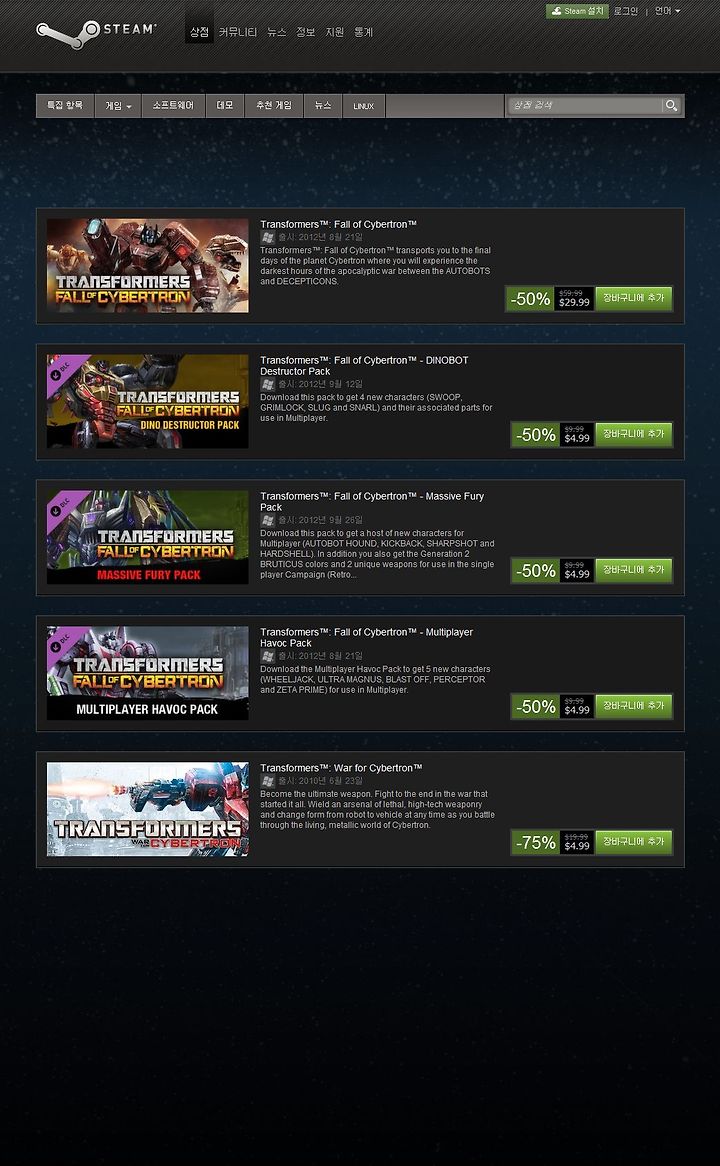Add Fall of Cybertron $29.99 to cart

(x=634, y=299)
